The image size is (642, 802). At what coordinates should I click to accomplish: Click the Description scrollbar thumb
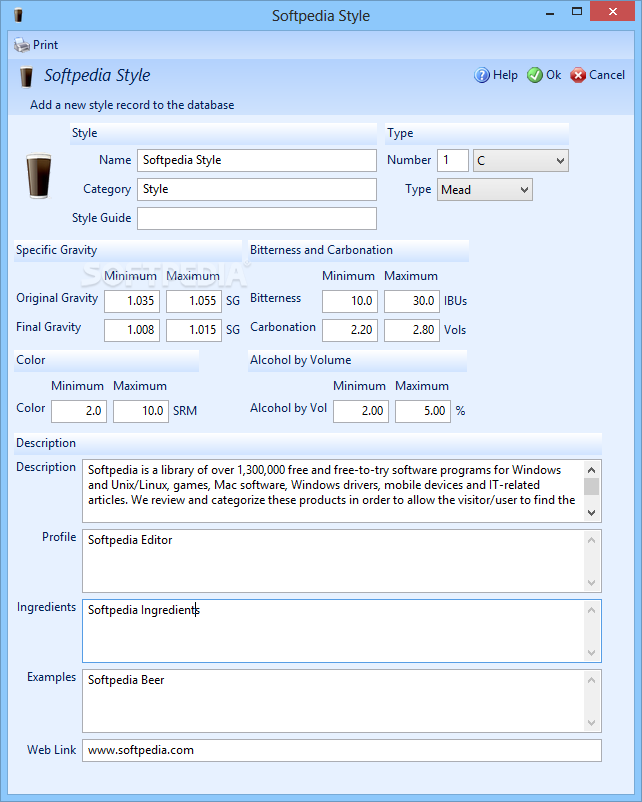592,486
